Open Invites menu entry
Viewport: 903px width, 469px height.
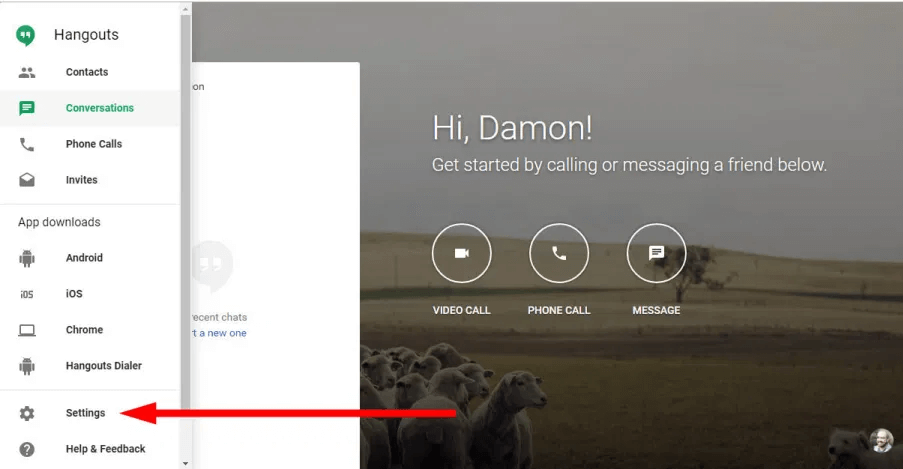(x=90, y=180)
